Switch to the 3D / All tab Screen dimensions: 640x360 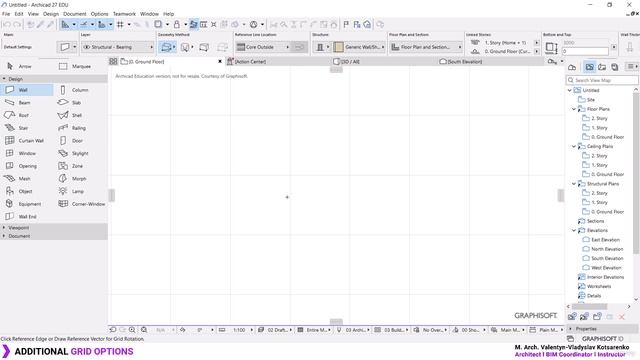384,62
